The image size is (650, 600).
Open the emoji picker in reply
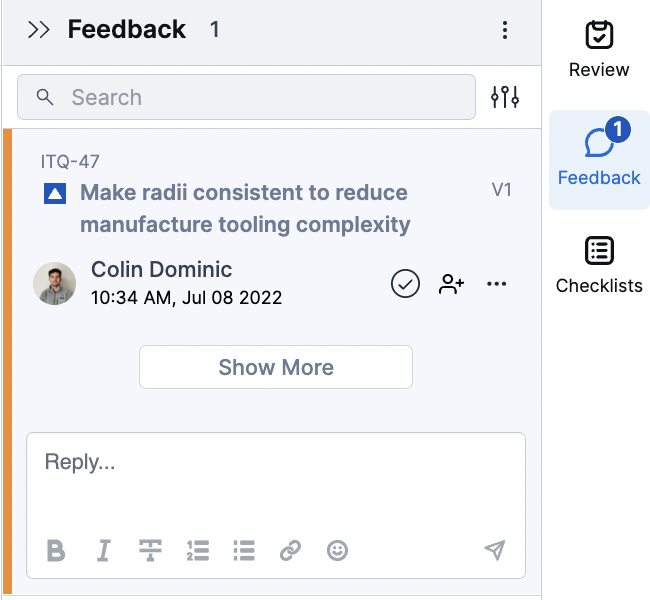[x=337, y=550]
